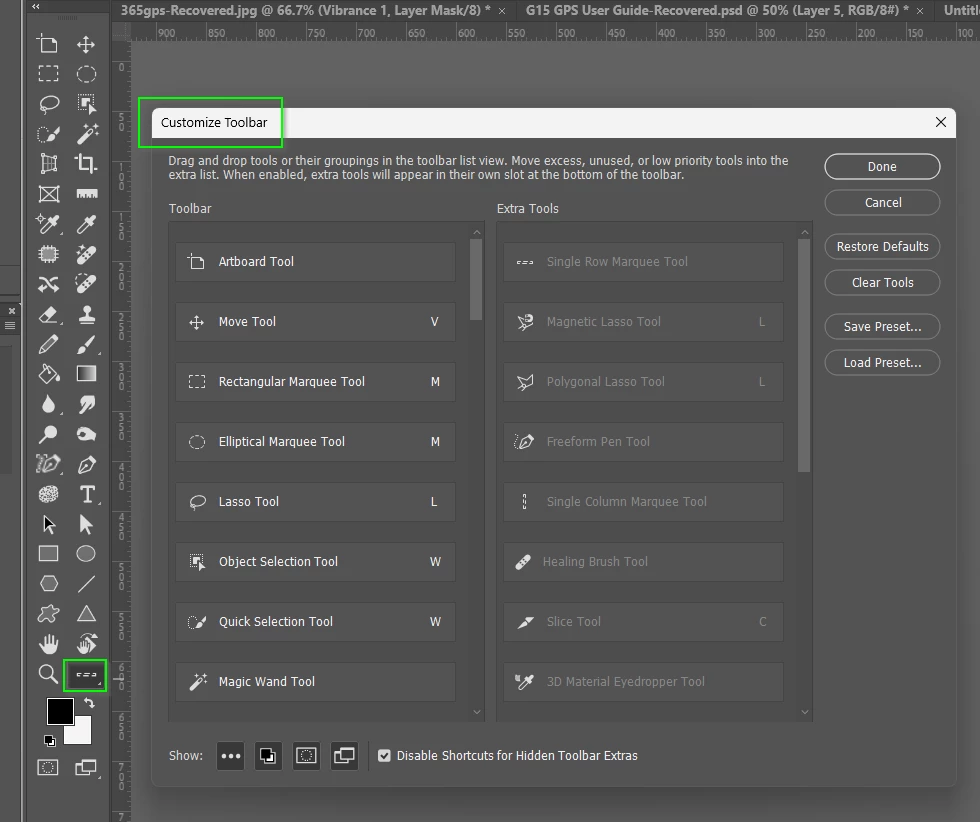Select the Zoom magnifier icon in the tools panel
This screenshot has height=822, width=980.
[48, 674]
